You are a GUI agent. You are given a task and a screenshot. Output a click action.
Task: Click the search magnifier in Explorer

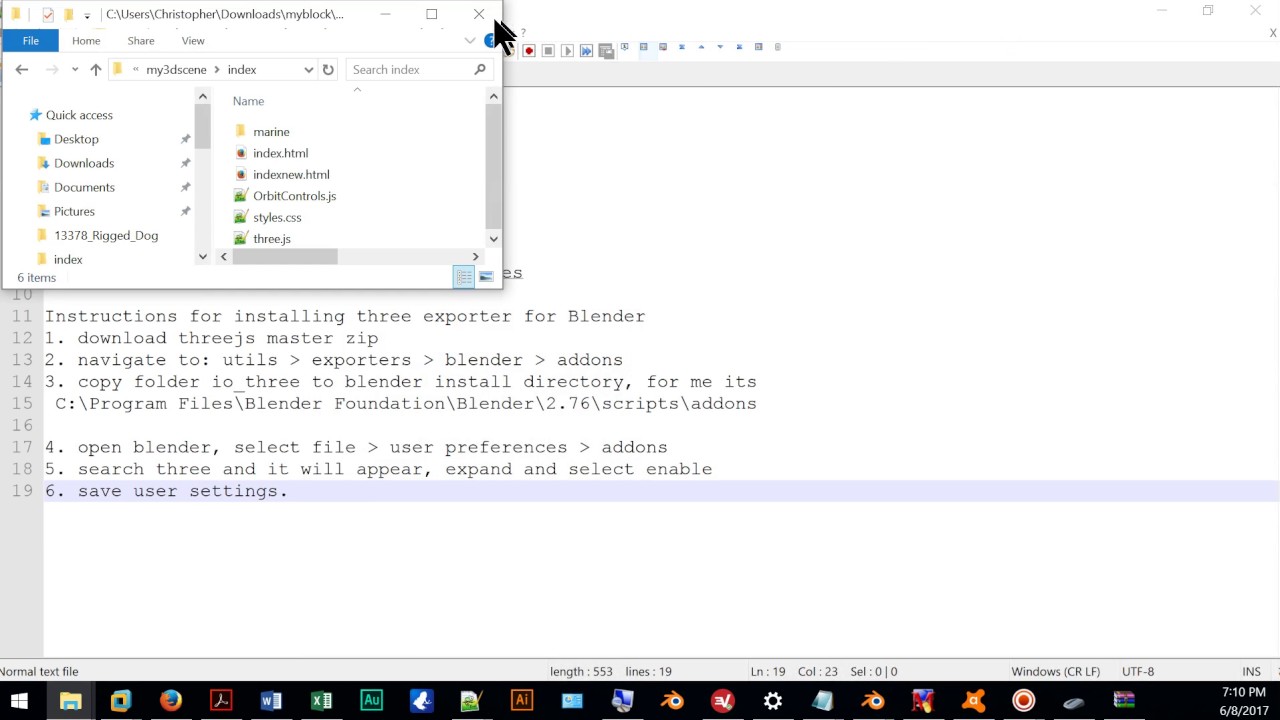pos(480,69)
